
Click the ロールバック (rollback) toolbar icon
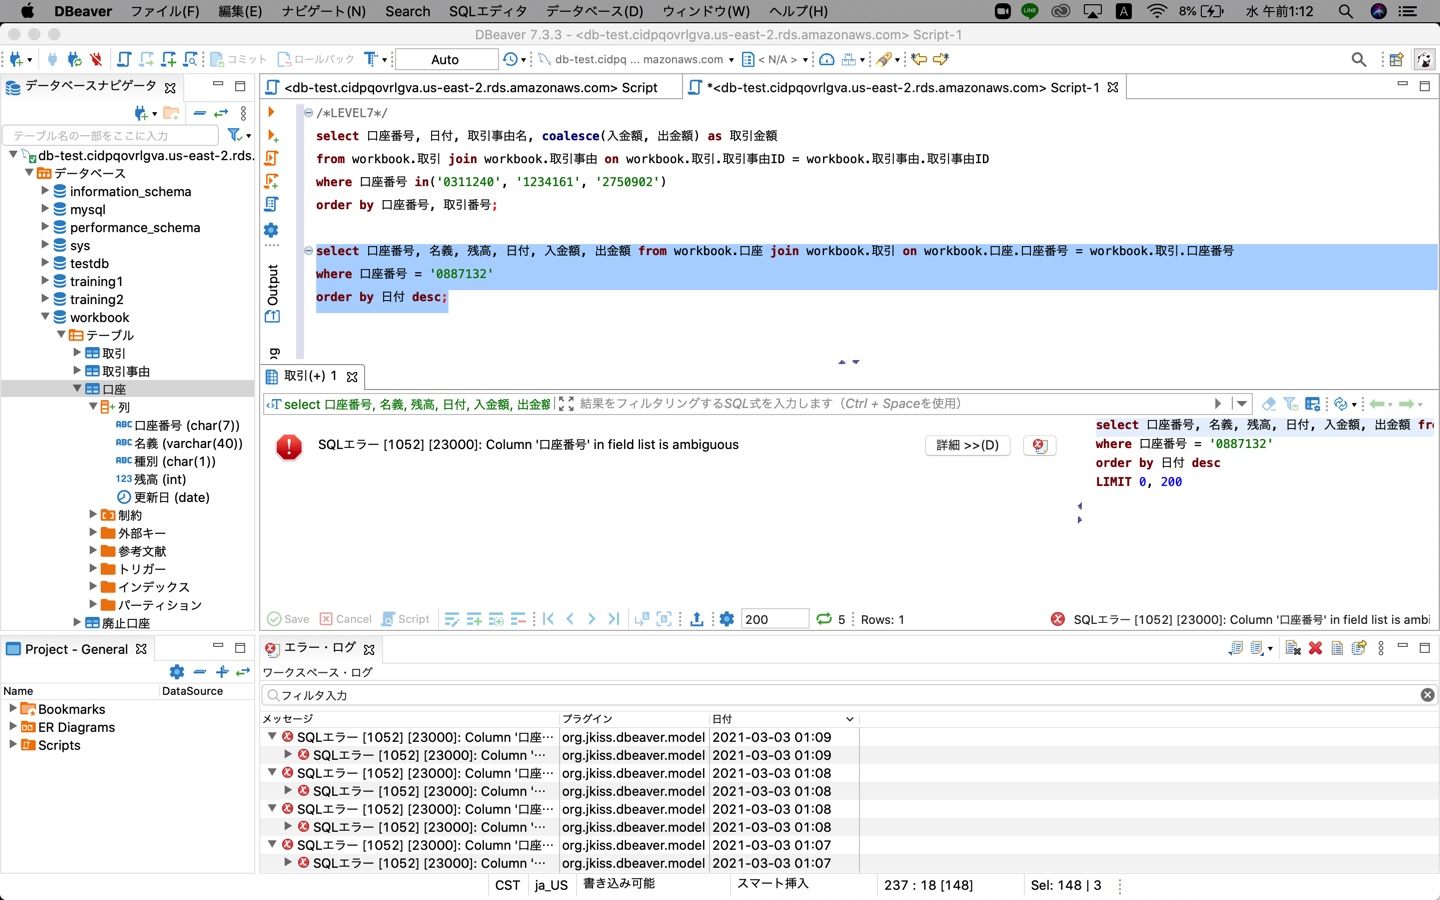[301, 59]
